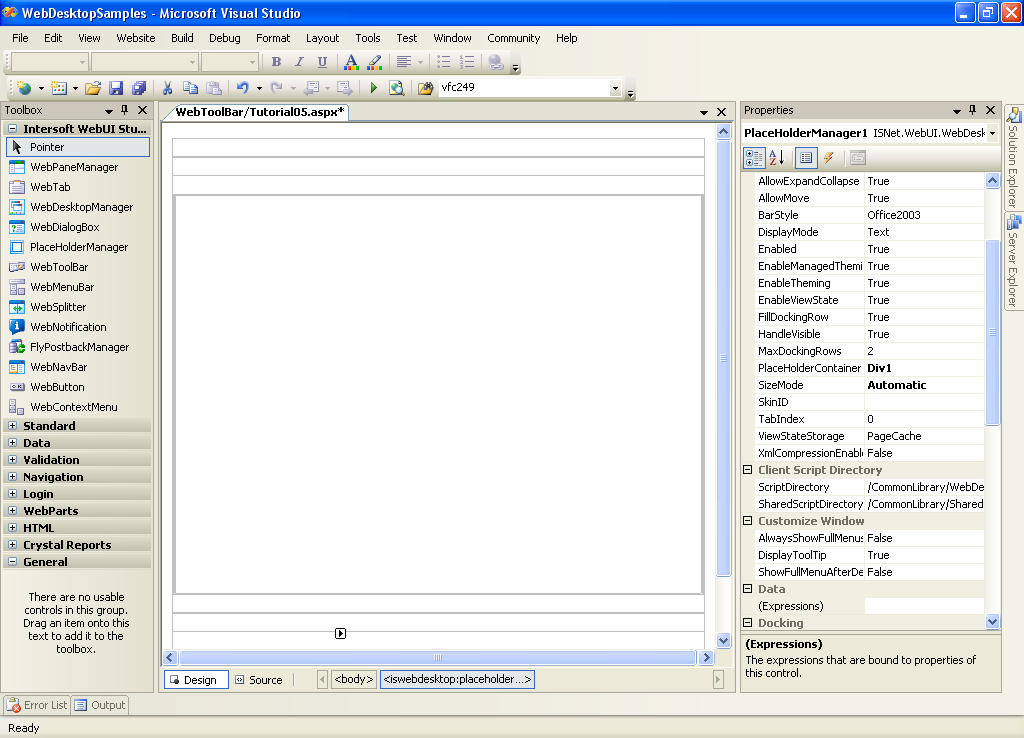Select WebToolBar in the Toolbox
Image resolution: width=1024 pixels, height=738 pixels.
click(59, 267)
